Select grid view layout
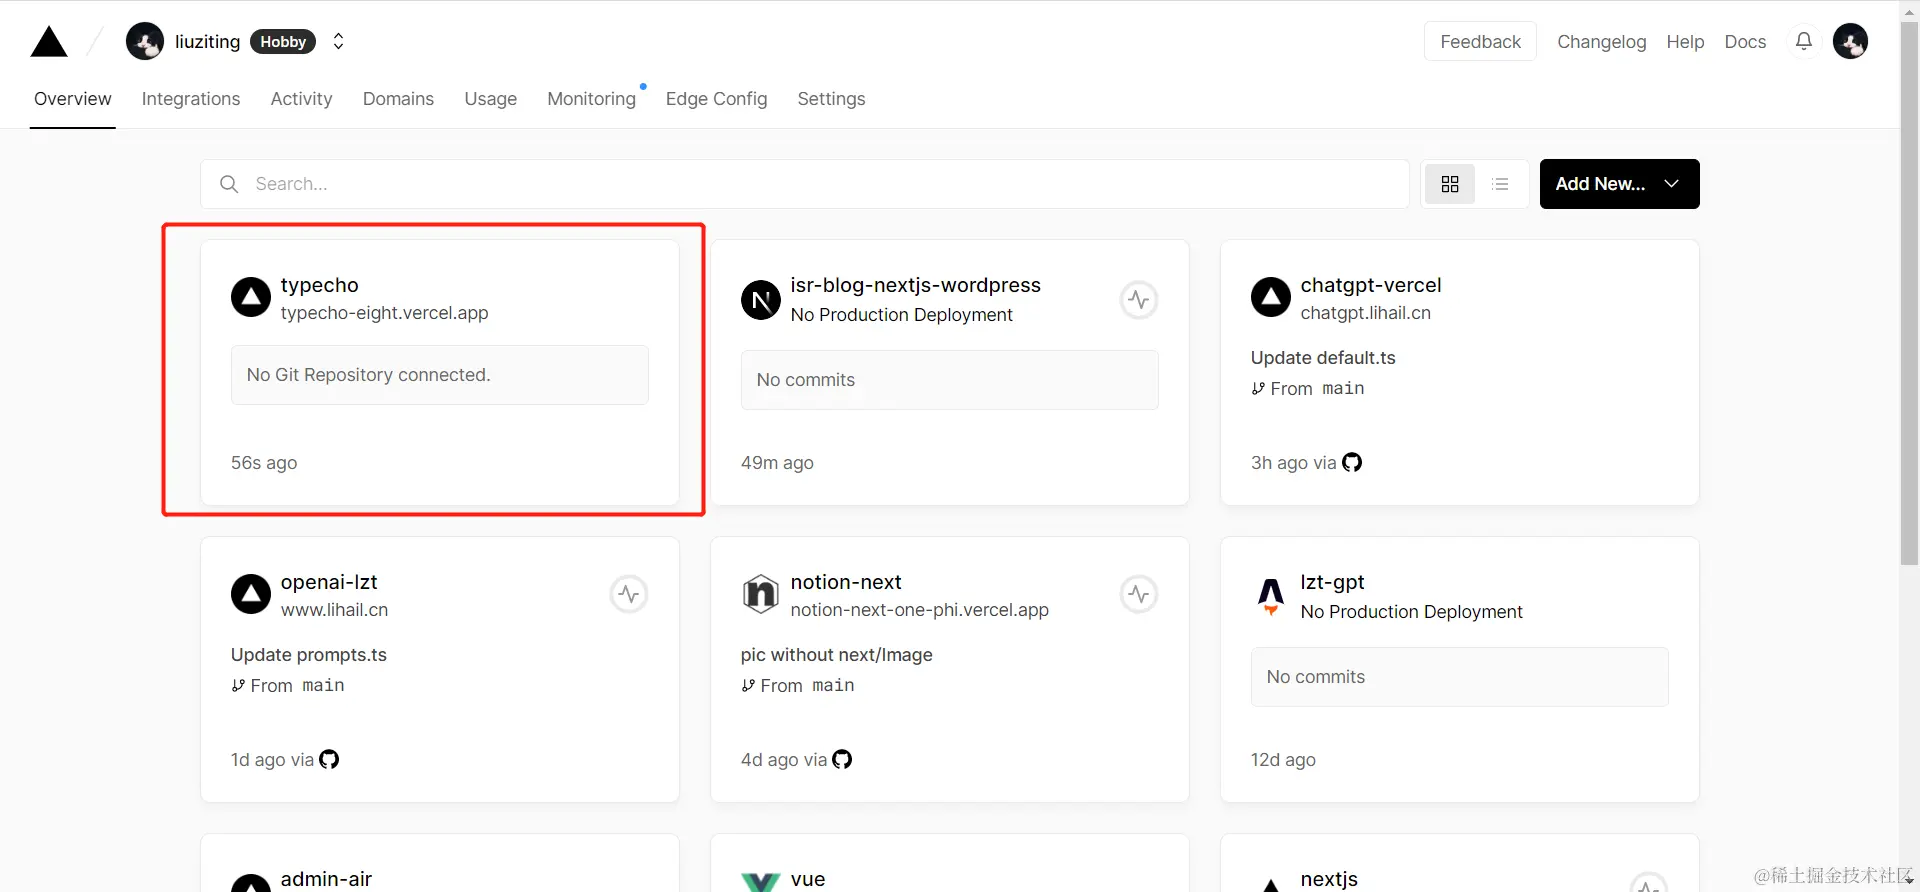The height and width of the screenshot is (892, 1920). point(1450,184)
